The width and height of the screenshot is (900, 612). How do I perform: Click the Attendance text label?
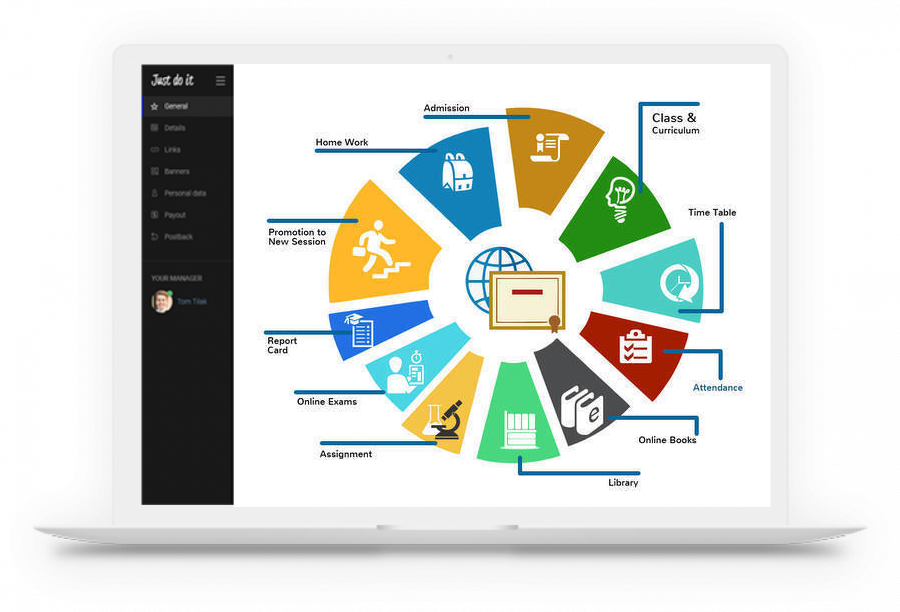click(x=717, y=387)
